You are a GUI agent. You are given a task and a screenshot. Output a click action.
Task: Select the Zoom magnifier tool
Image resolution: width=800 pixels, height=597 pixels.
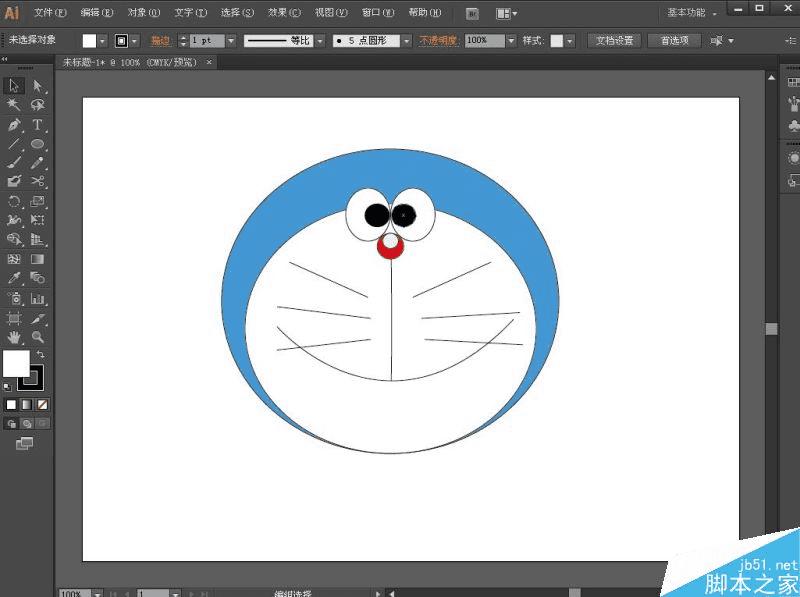[x=37, y=338]
